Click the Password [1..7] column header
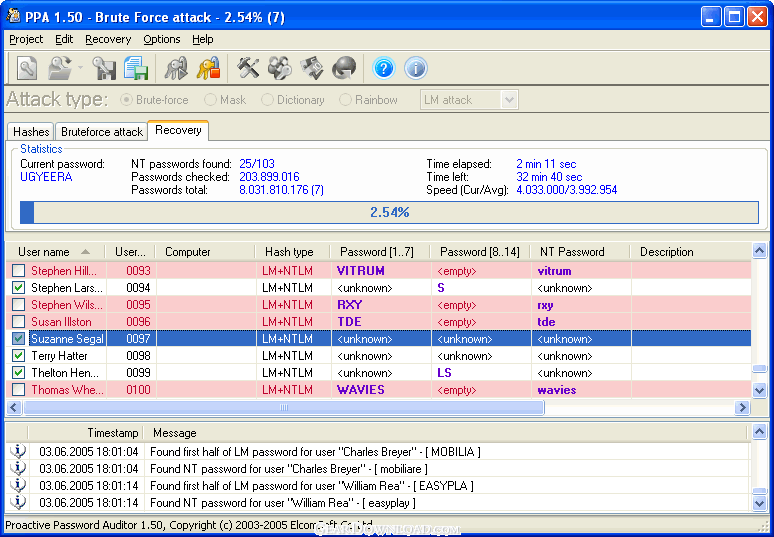The width and height of the screenshot is (774, 537). [380, 252]
